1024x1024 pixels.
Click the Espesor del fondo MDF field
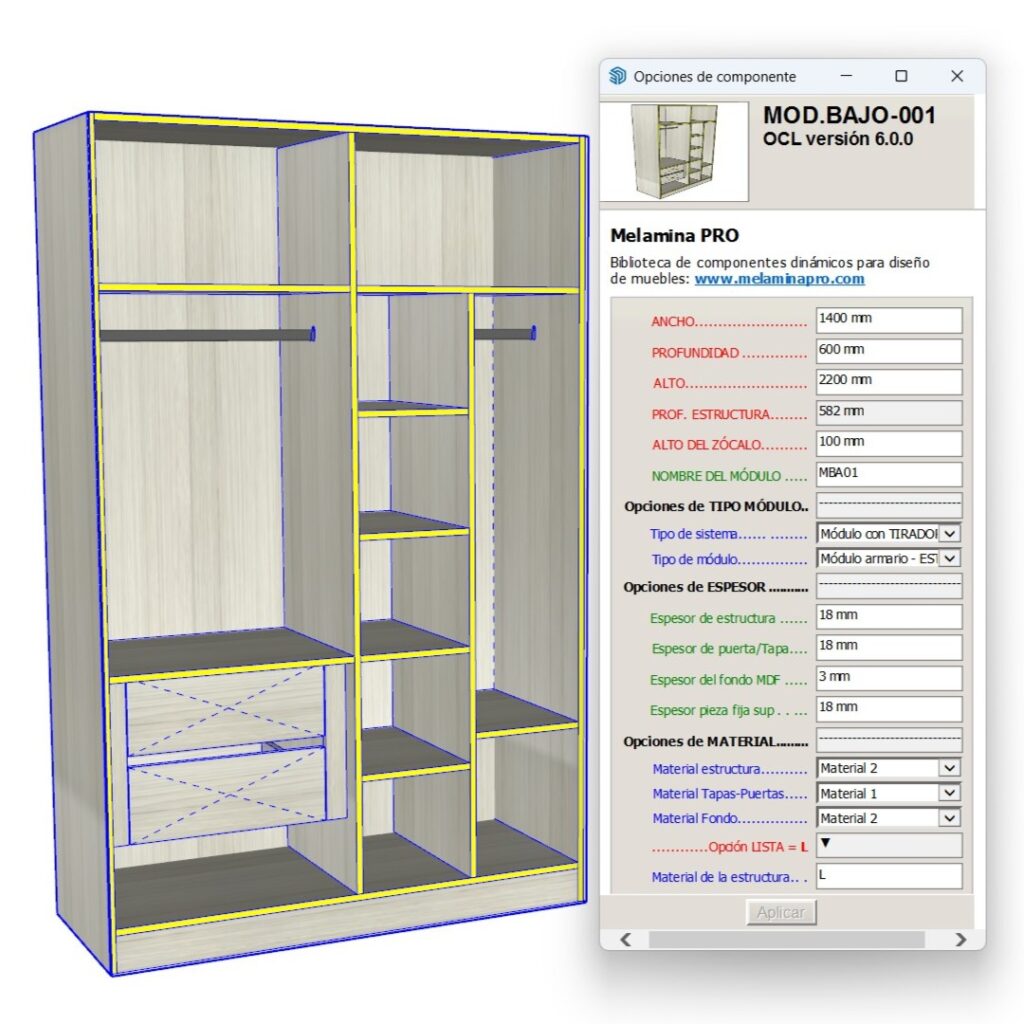(888, 678)
